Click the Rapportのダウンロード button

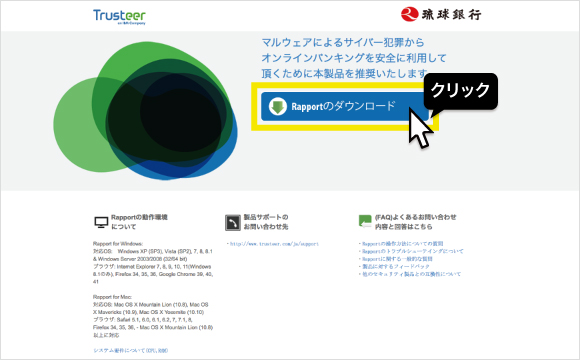pyautogui.click(x=345, y=107)
